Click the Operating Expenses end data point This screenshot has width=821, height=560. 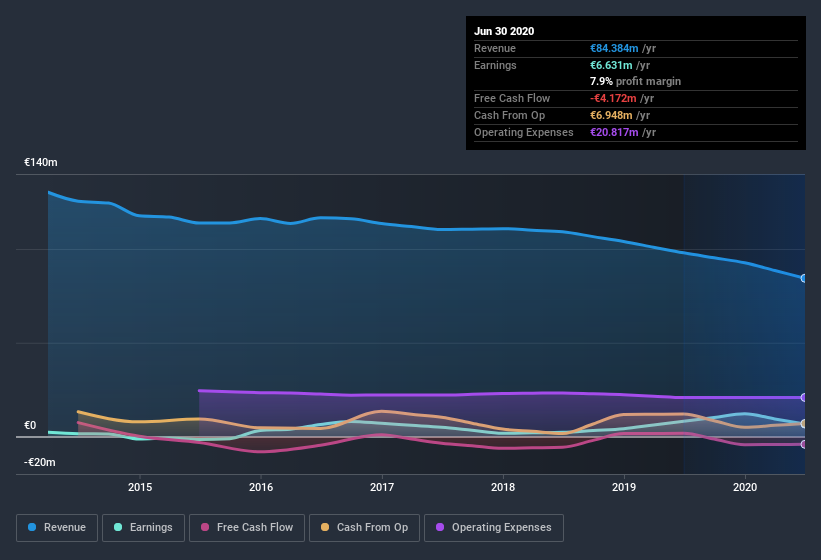coord(804,398)
